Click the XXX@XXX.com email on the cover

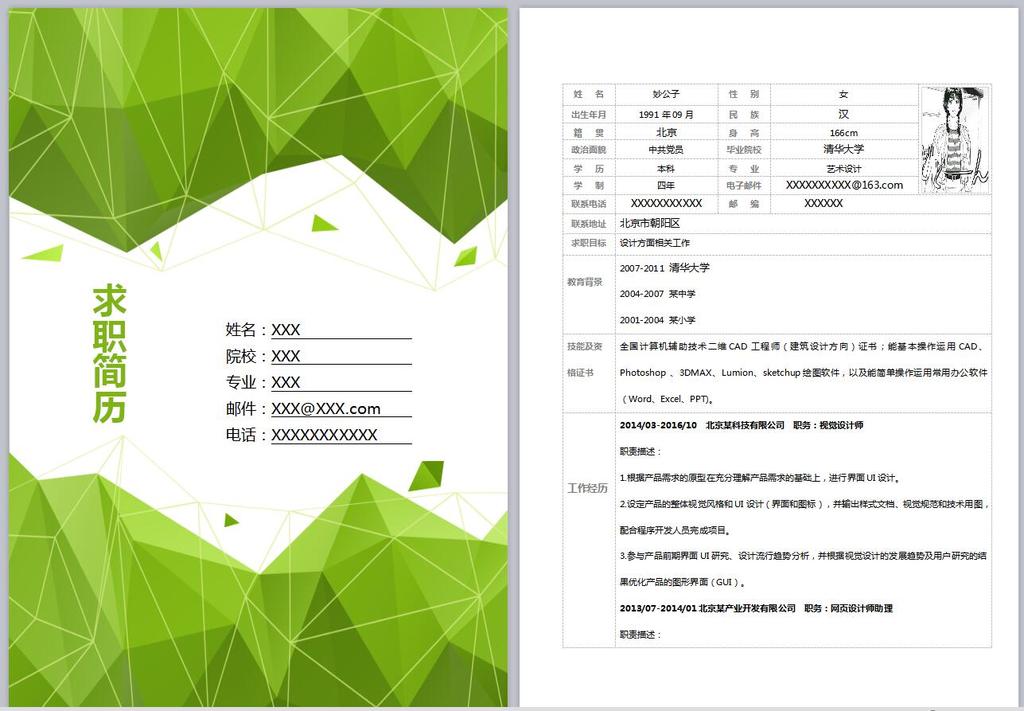click(326, 409)
